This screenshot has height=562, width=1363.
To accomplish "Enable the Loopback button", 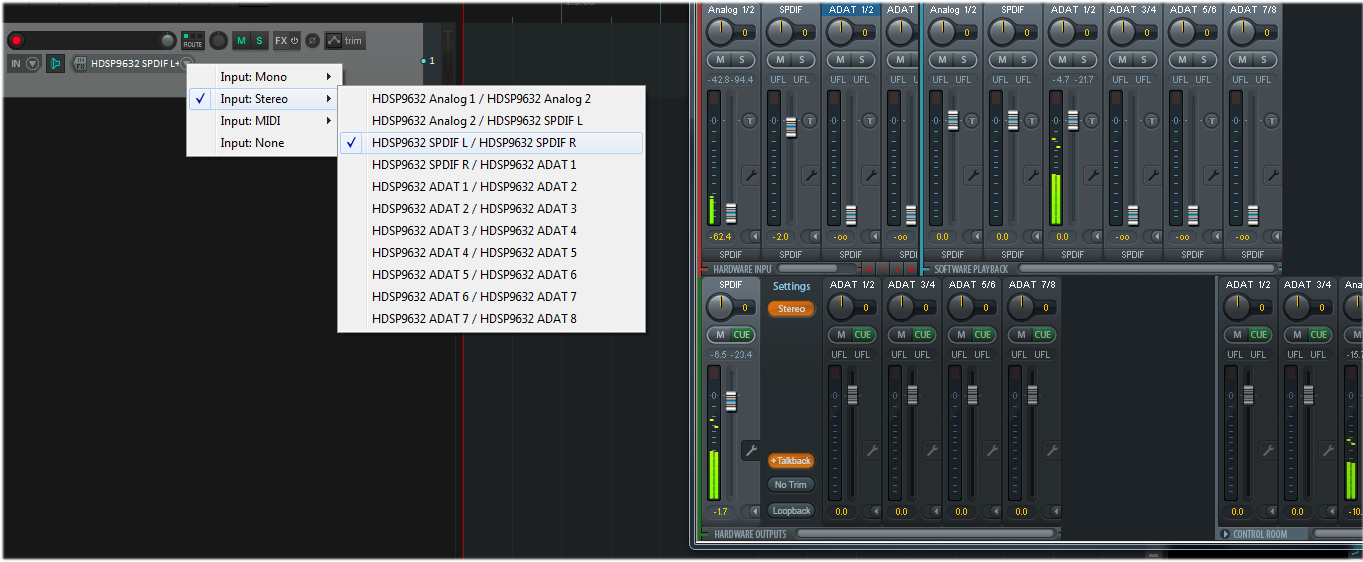I will (x=791, y=511).
